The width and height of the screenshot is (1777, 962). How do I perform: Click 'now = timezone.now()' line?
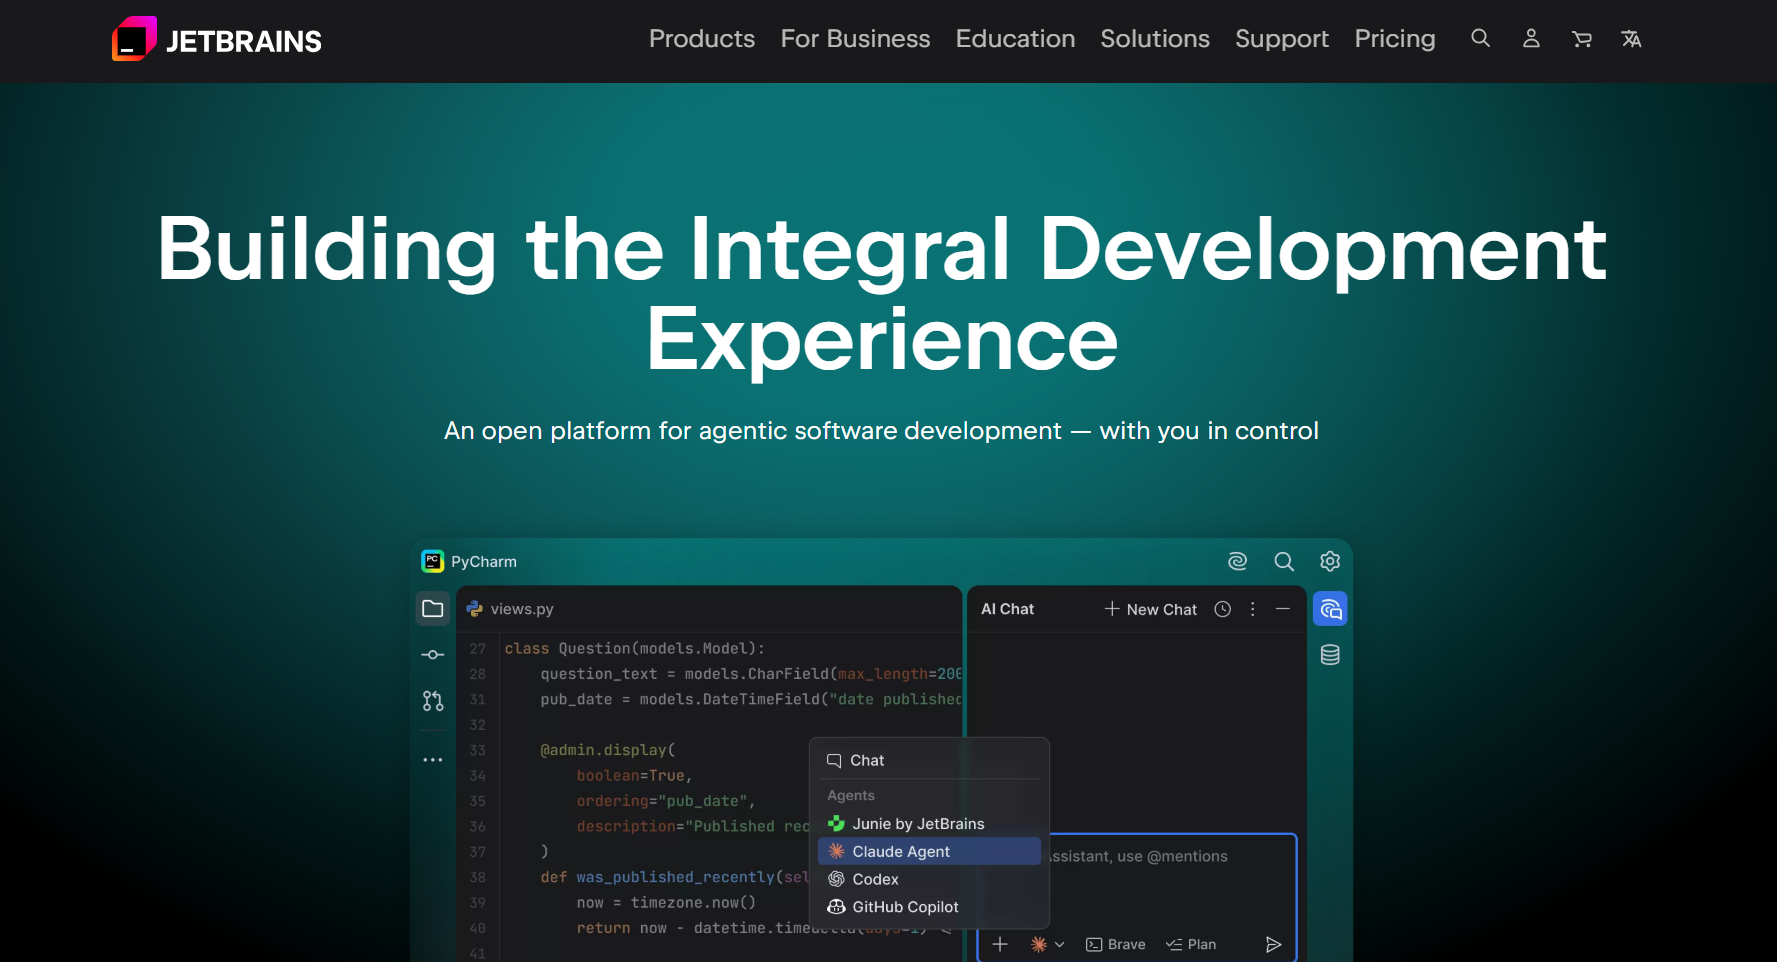tap(666, 903)
